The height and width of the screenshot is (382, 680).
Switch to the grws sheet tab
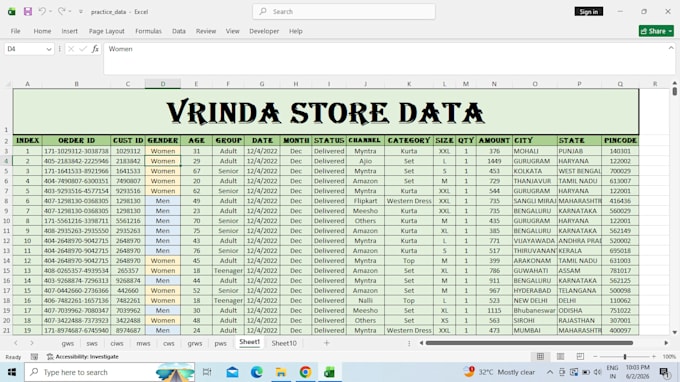(x=195, y=343)
